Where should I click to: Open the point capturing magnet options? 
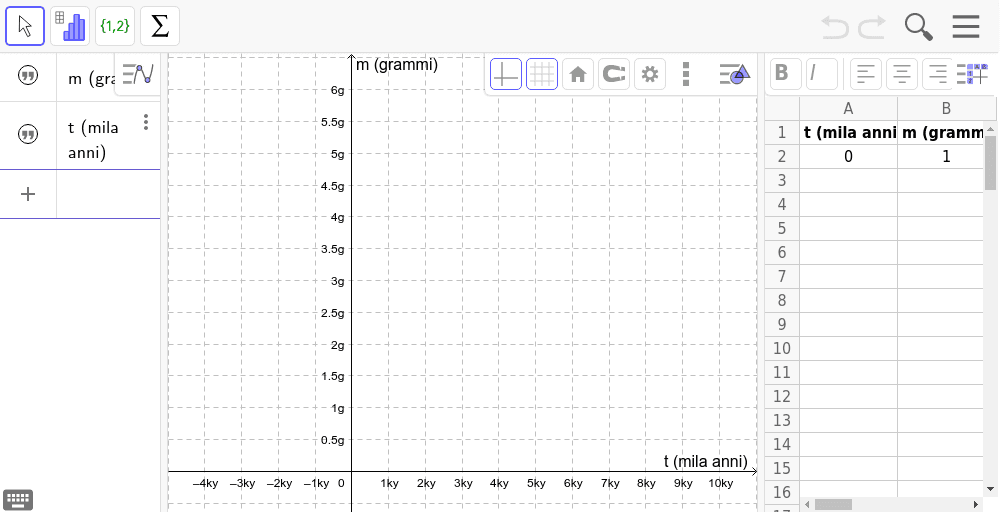614,75
